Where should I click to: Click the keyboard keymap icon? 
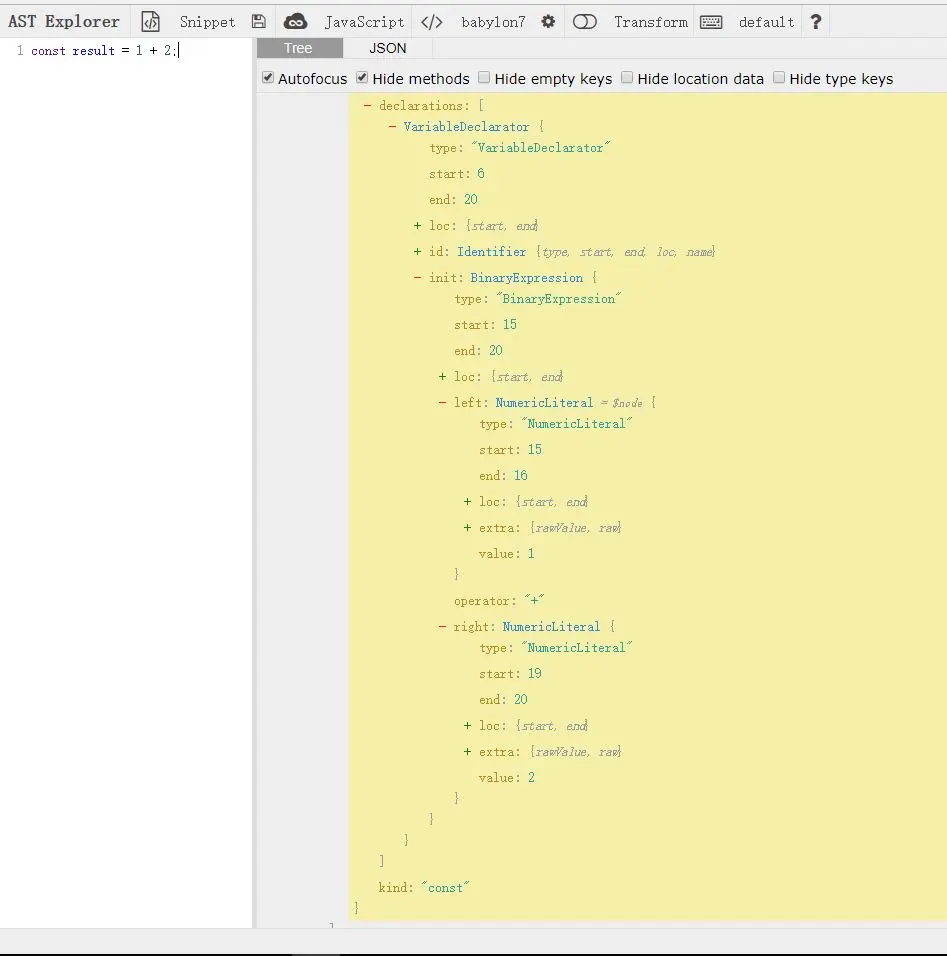[x=711, y=23]
